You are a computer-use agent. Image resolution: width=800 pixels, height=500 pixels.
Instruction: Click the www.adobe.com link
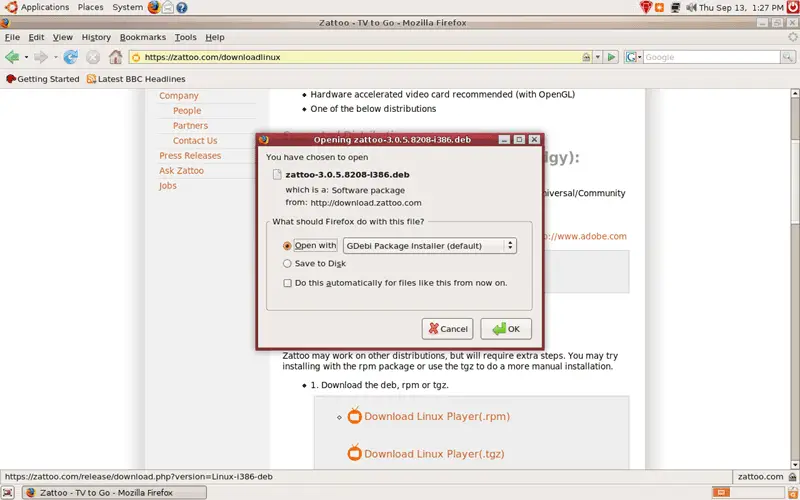click(x=586, y=236)
